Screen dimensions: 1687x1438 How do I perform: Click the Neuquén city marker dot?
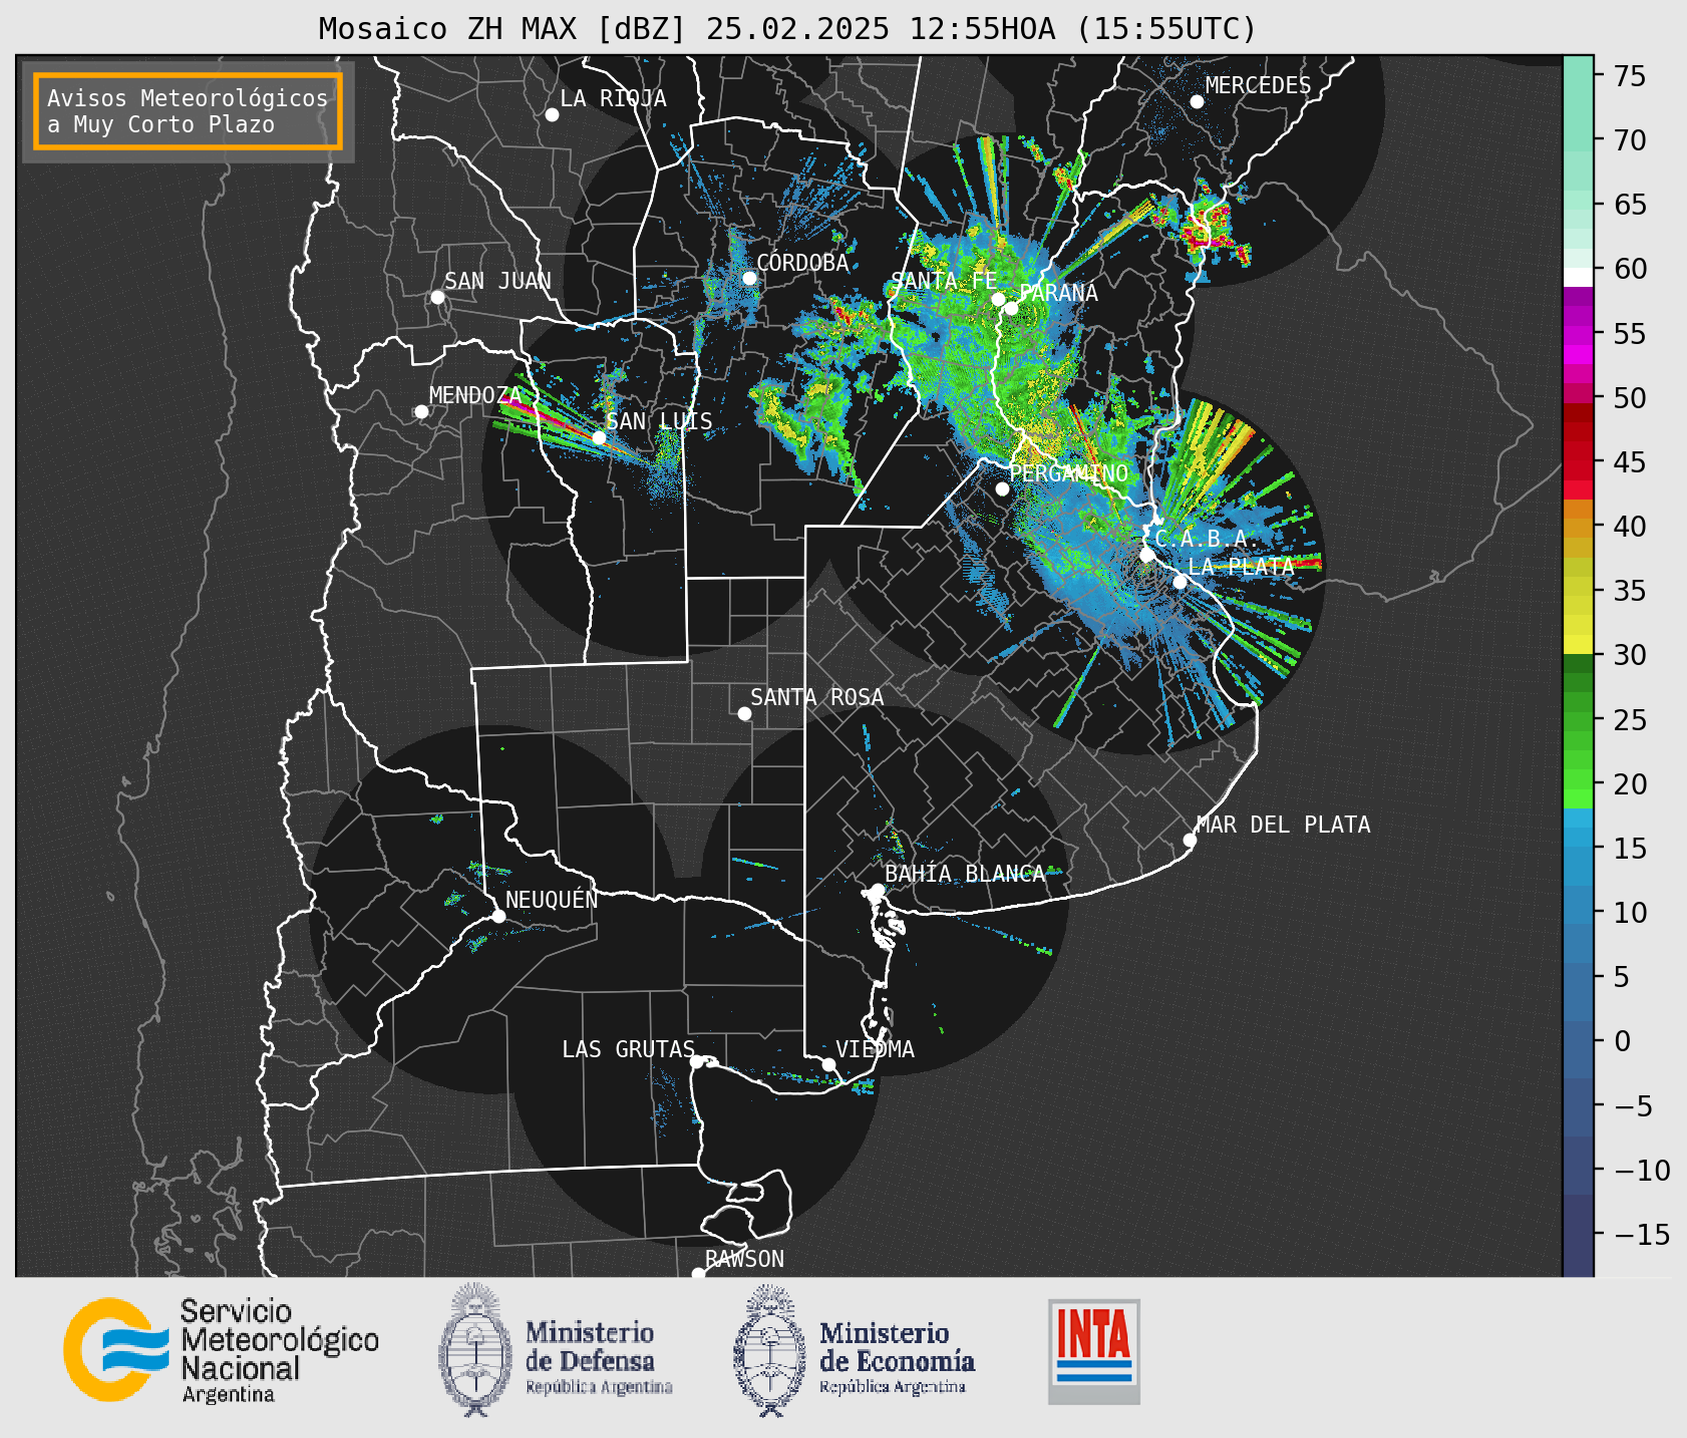point(498,916)
